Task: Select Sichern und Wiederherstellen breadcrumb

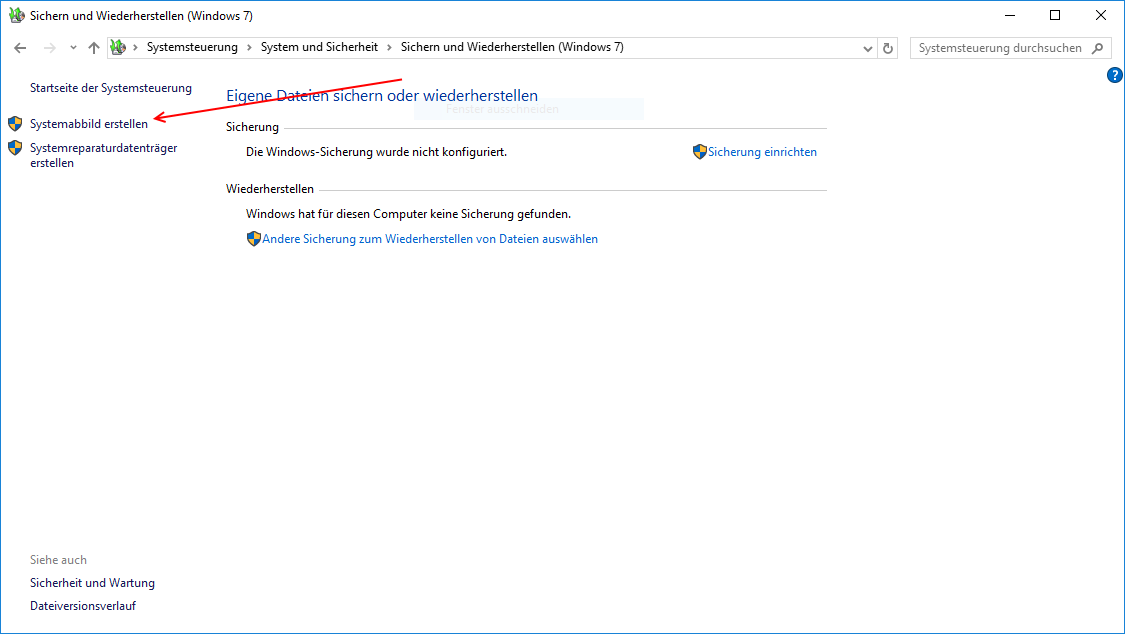Action: (x=512, y=47)
